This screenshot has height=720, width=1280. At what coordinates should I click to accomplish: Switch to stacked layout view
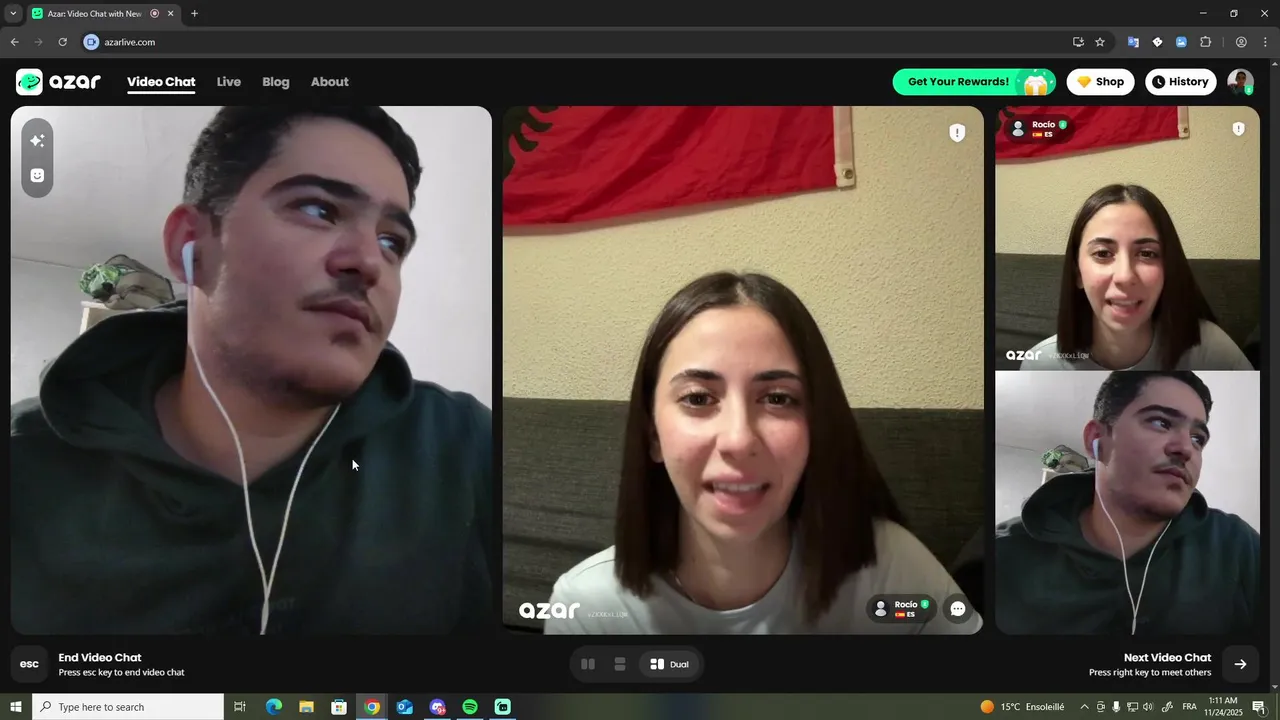pyautogui.click(x=620, y=664)
